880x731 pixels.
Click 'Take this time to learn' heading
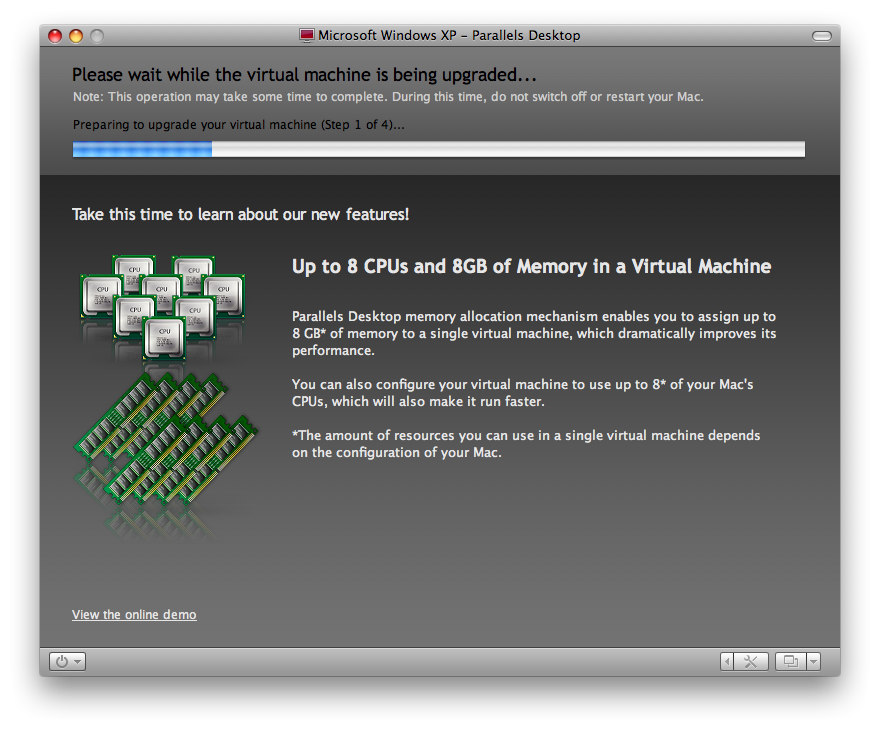[240, 214]
